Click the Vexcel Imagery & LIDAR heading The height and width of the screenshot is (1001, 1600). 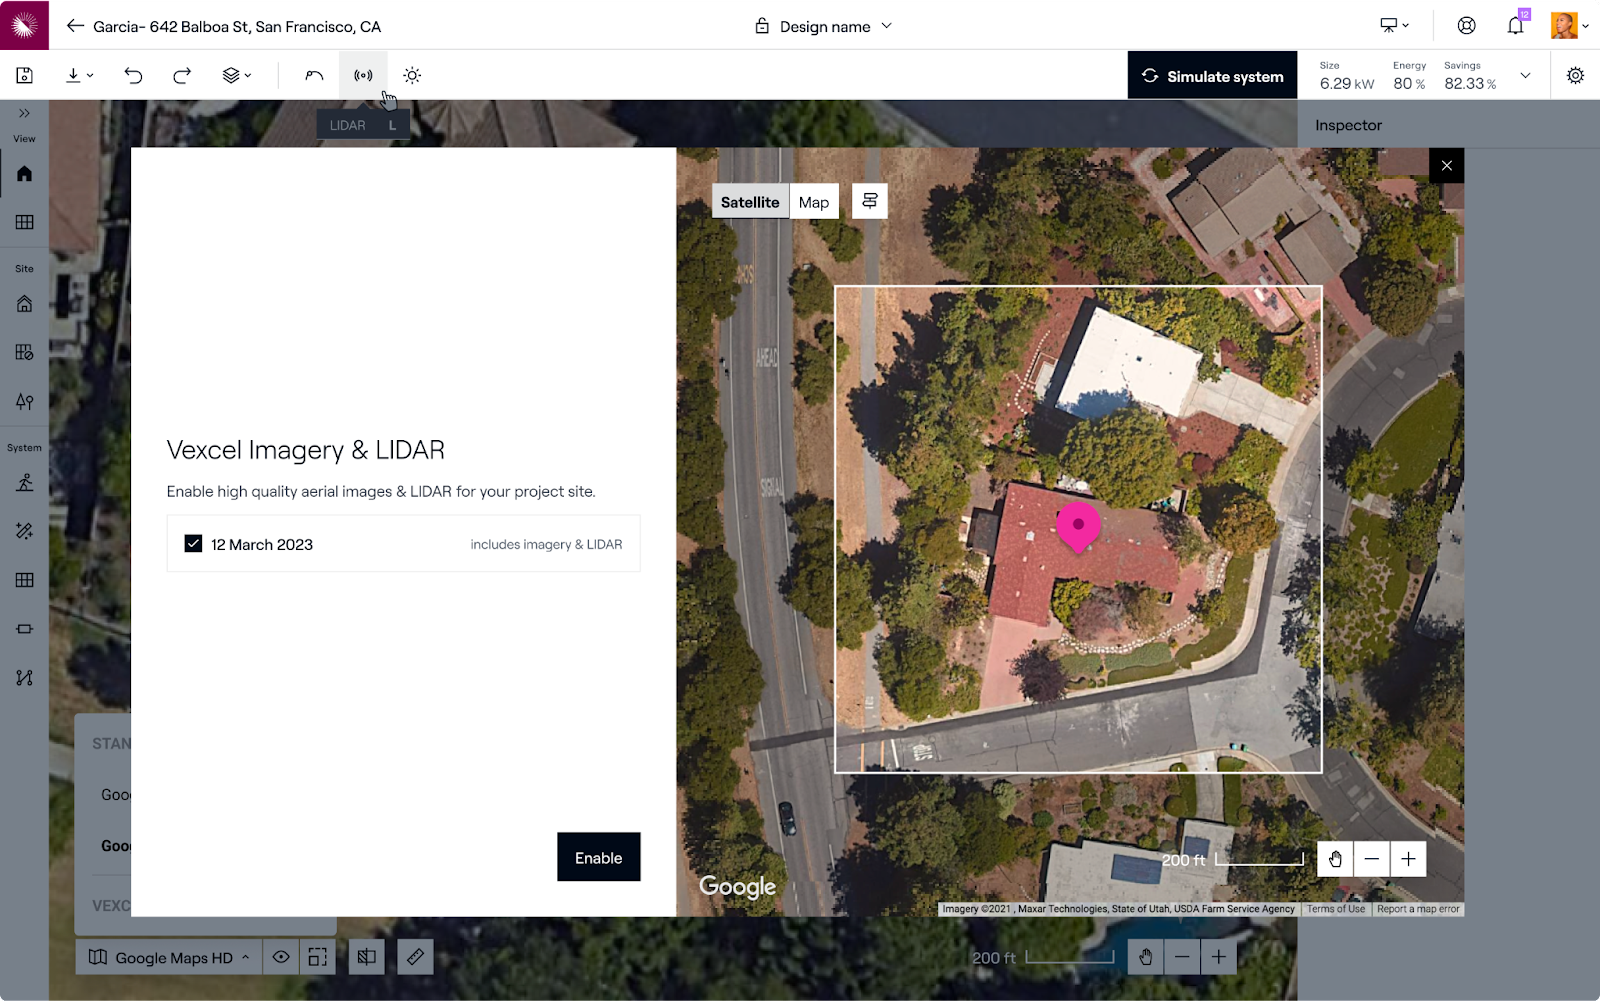pyautogui.click(x=305, y=450)
